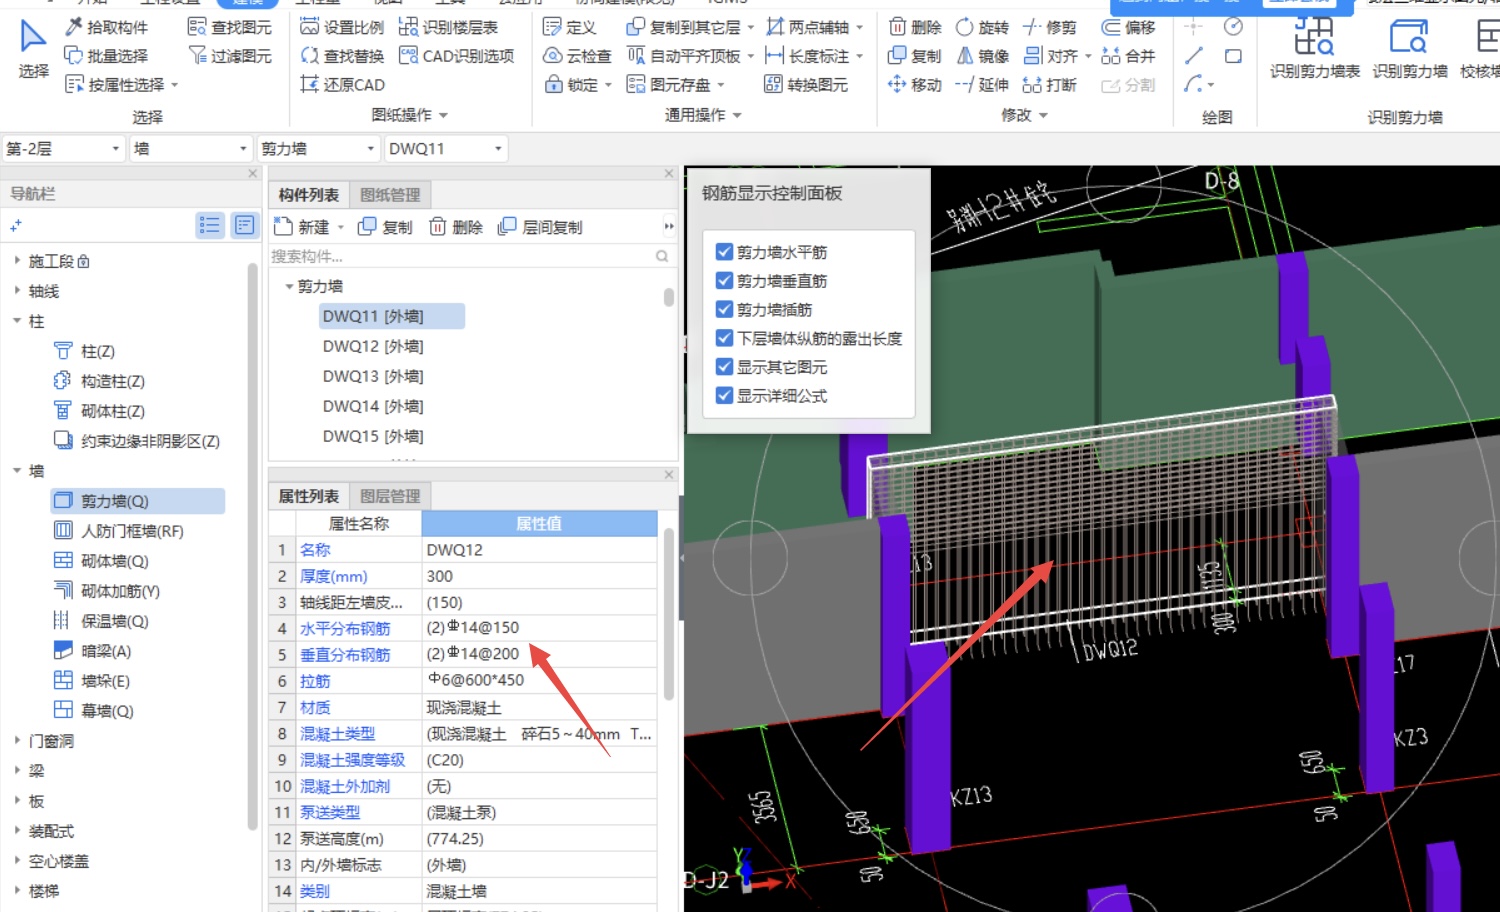Screen dimensions: 1500x912
Task: Uncheck 剪力墙插筋 checkbox
Action: coord(725,310)
